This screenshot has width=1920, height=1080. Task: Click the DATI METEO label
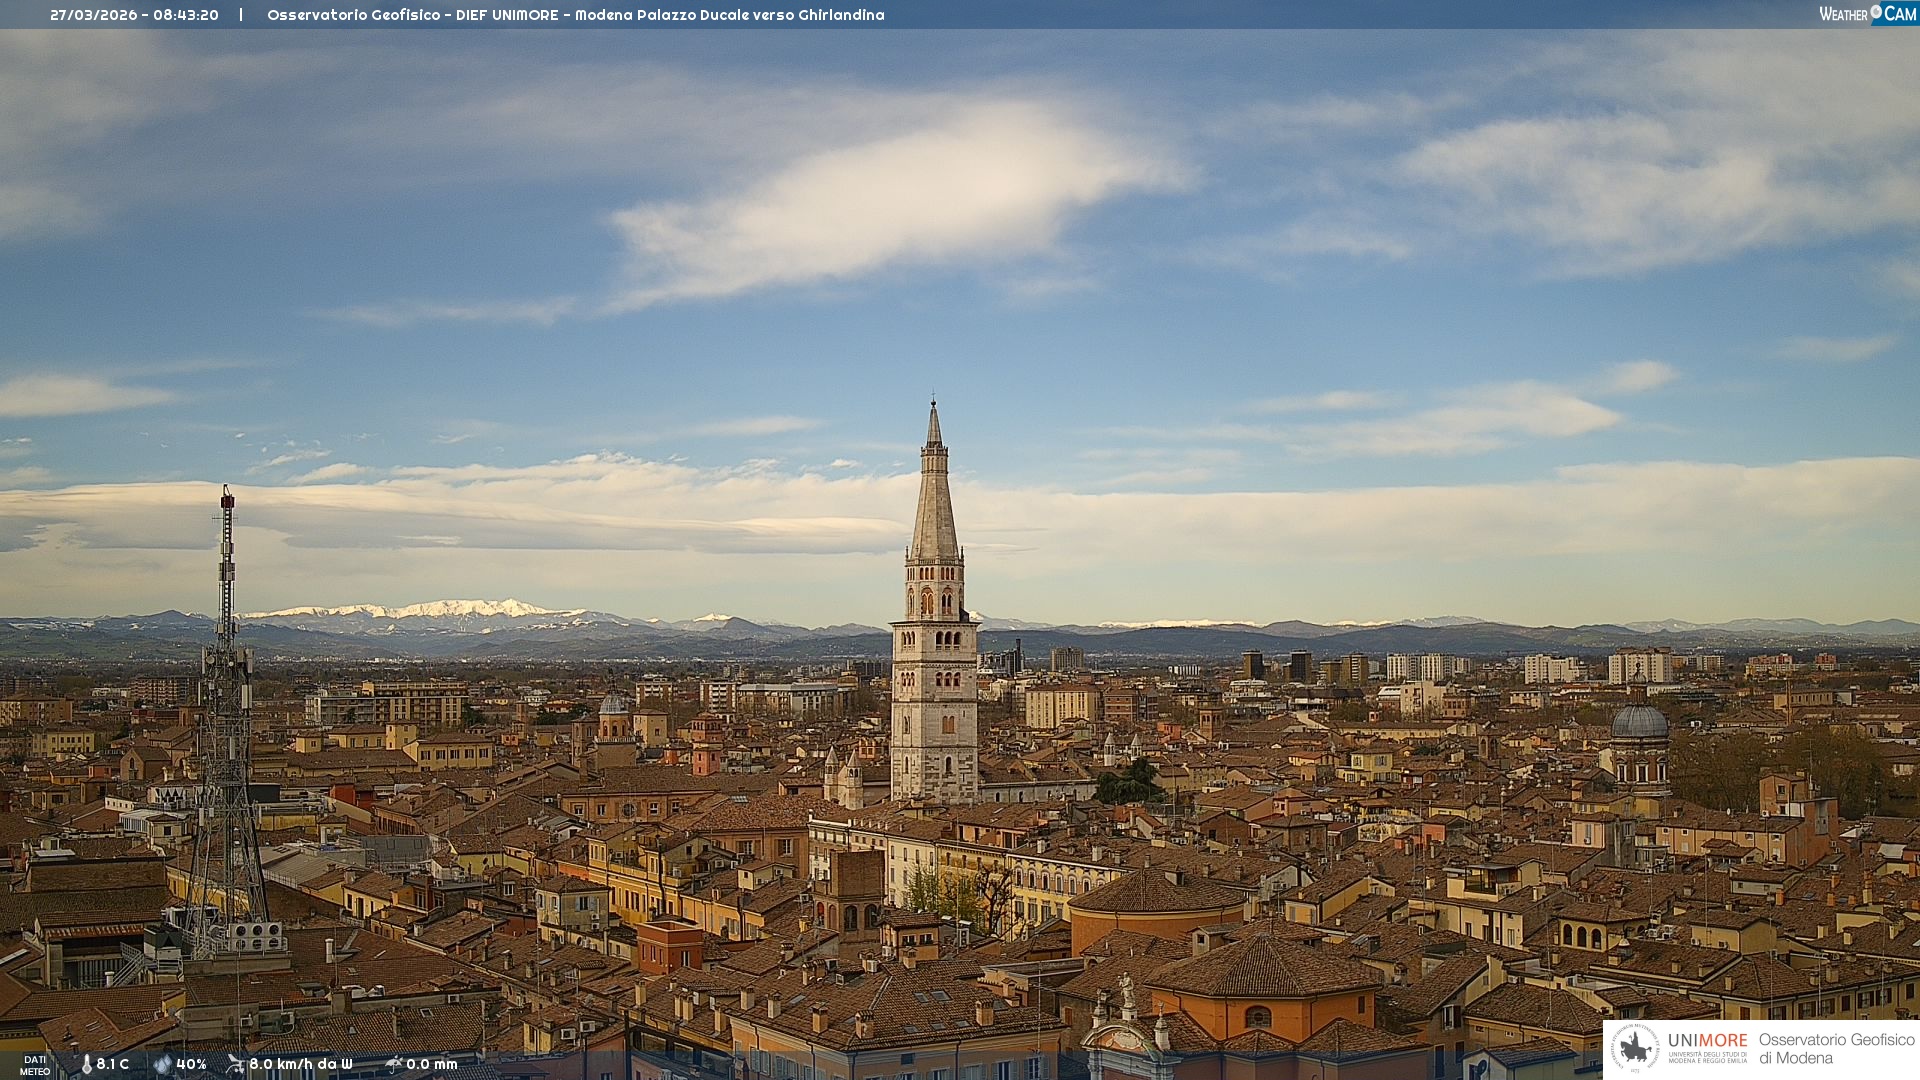click(x=35, y=1065)
